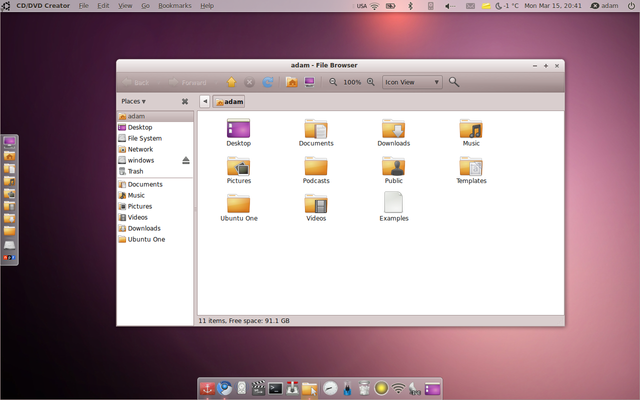Open the Edit menu

[103, 6]
